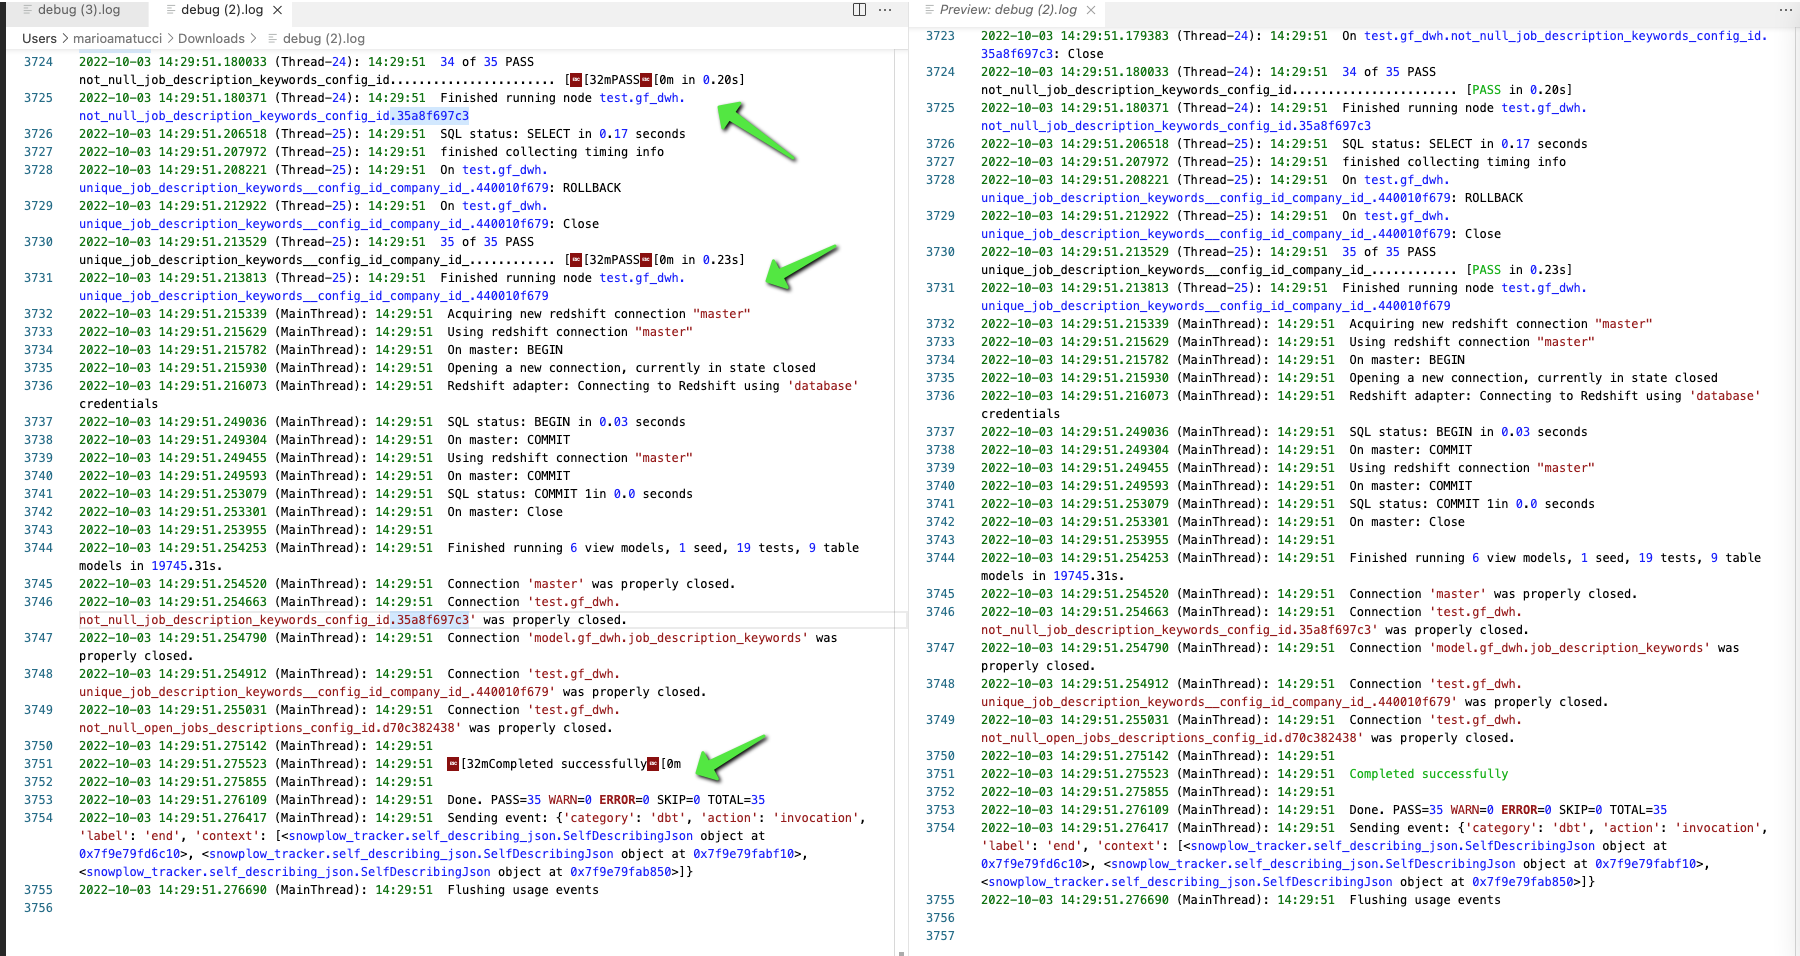The width and height of the screenshot is (1800, 956).
Task: Expand the marioamatucci breadcrumb folder
Action: pos(117,39)
